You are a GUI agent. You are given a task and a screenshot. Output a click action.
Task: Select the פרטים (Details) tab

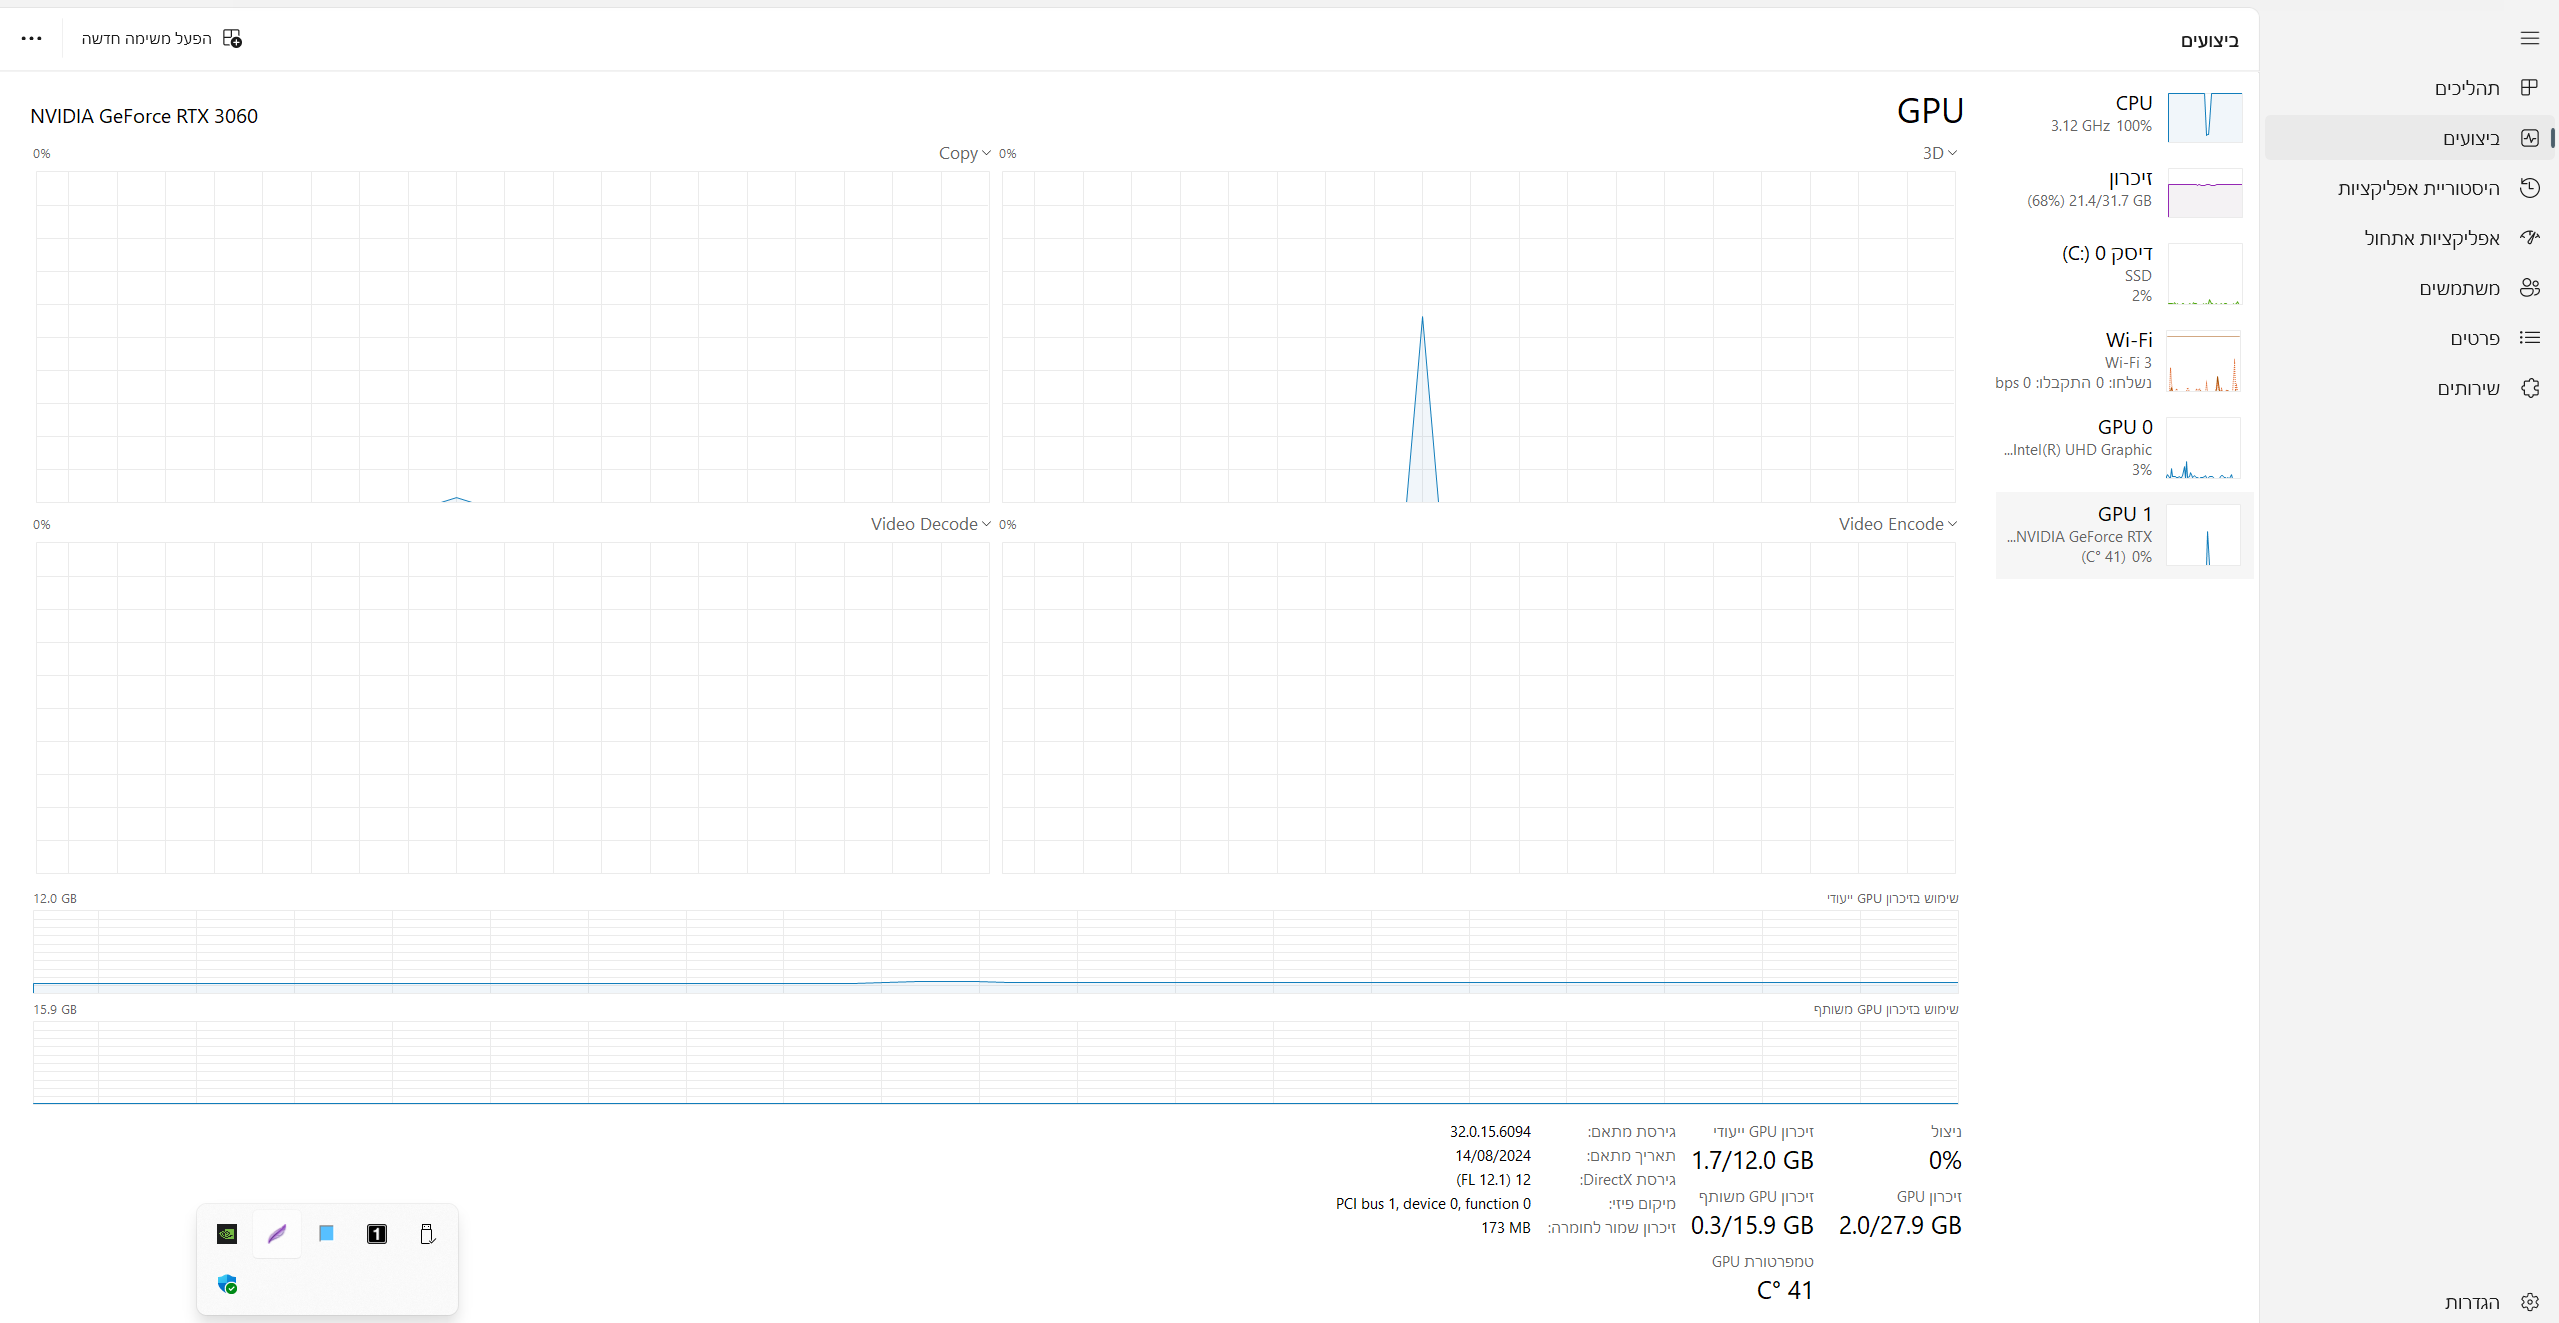click(2409, 338)
